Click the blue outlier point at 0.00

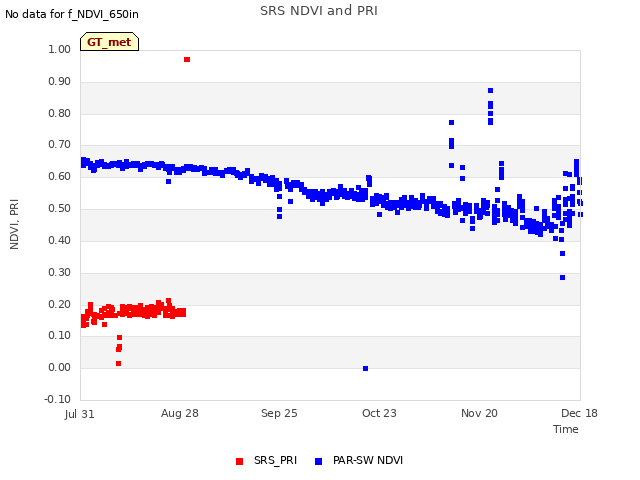click(x=366, y=369)
